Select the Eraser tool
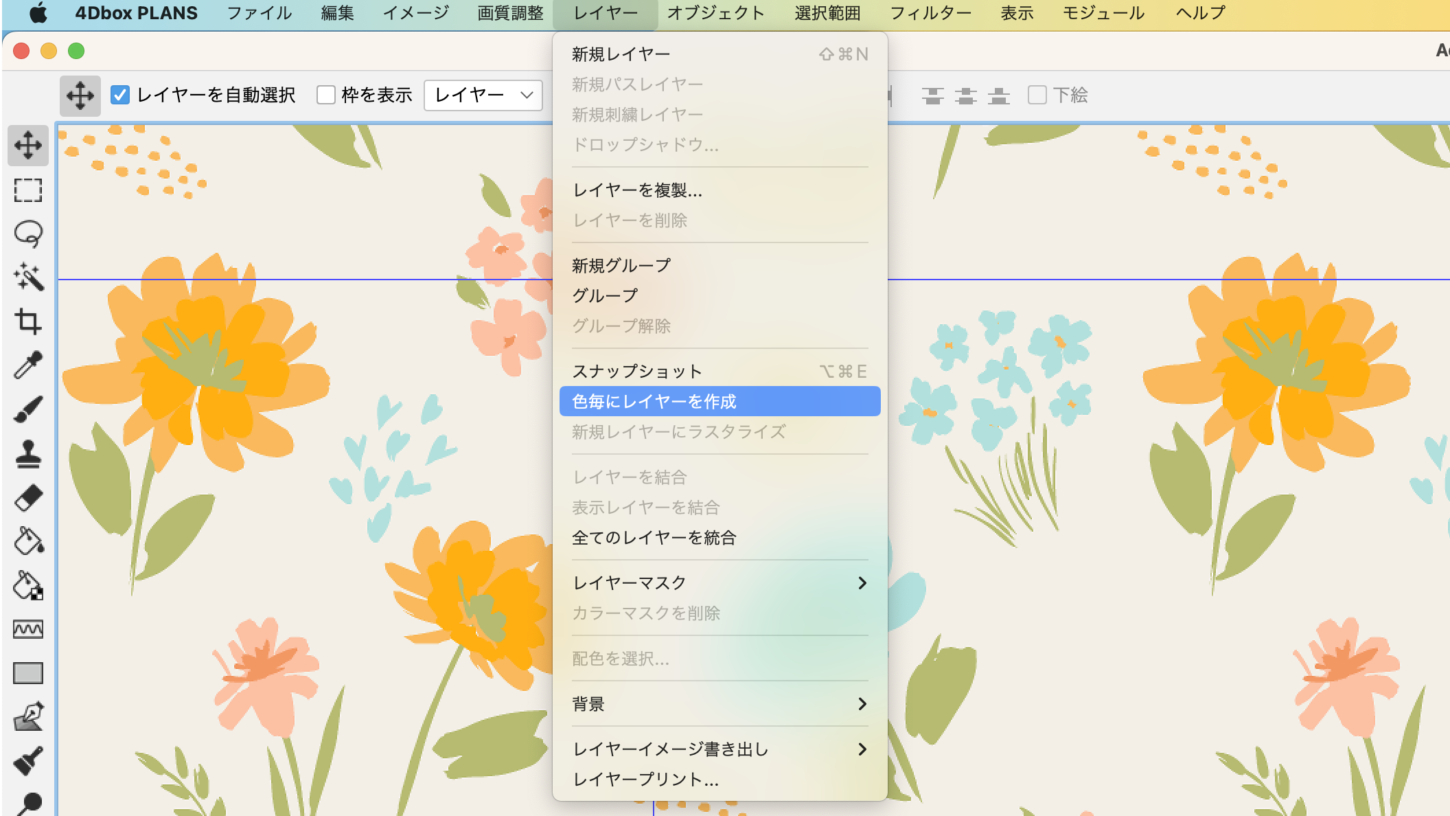Viewport: 1450px width, 816px height. 28,497
